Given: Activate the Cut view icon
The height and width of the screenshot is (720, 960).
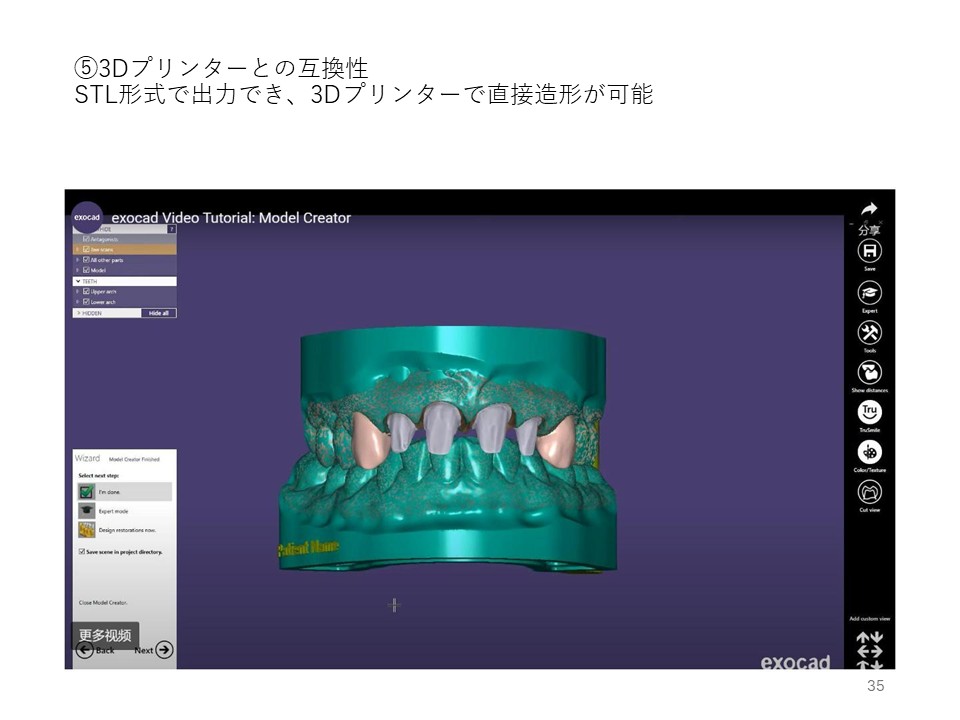Looking at the screenshot, I should point(869,492).
